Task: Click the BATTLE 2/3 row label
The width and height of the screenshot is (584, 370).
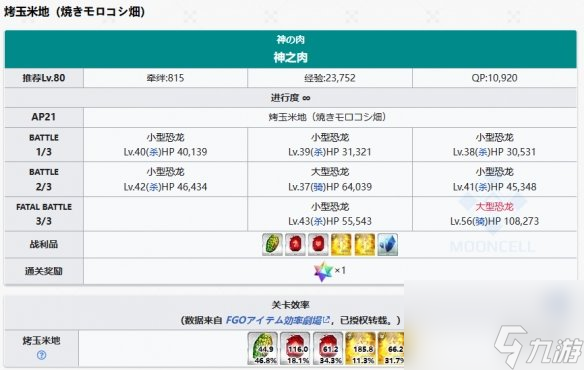Action: pos(44,179)
